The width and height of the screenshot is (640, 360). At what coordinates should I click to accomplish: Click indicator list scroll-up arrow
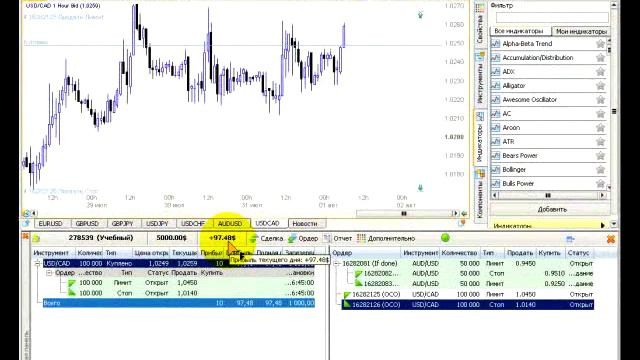tap(609, 41)
